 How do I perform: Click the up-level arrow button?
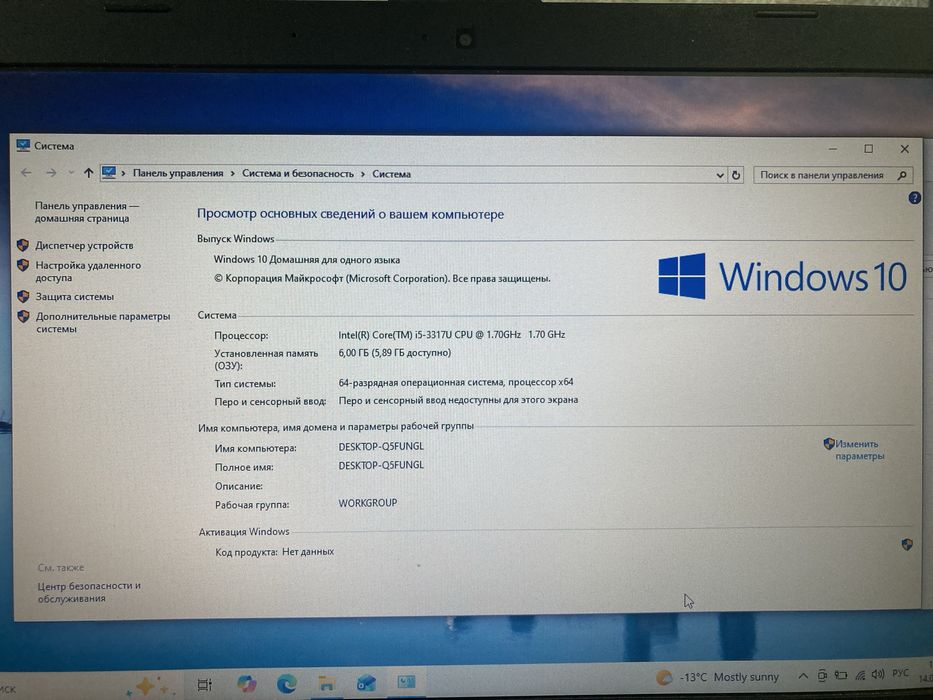point(89,173)
